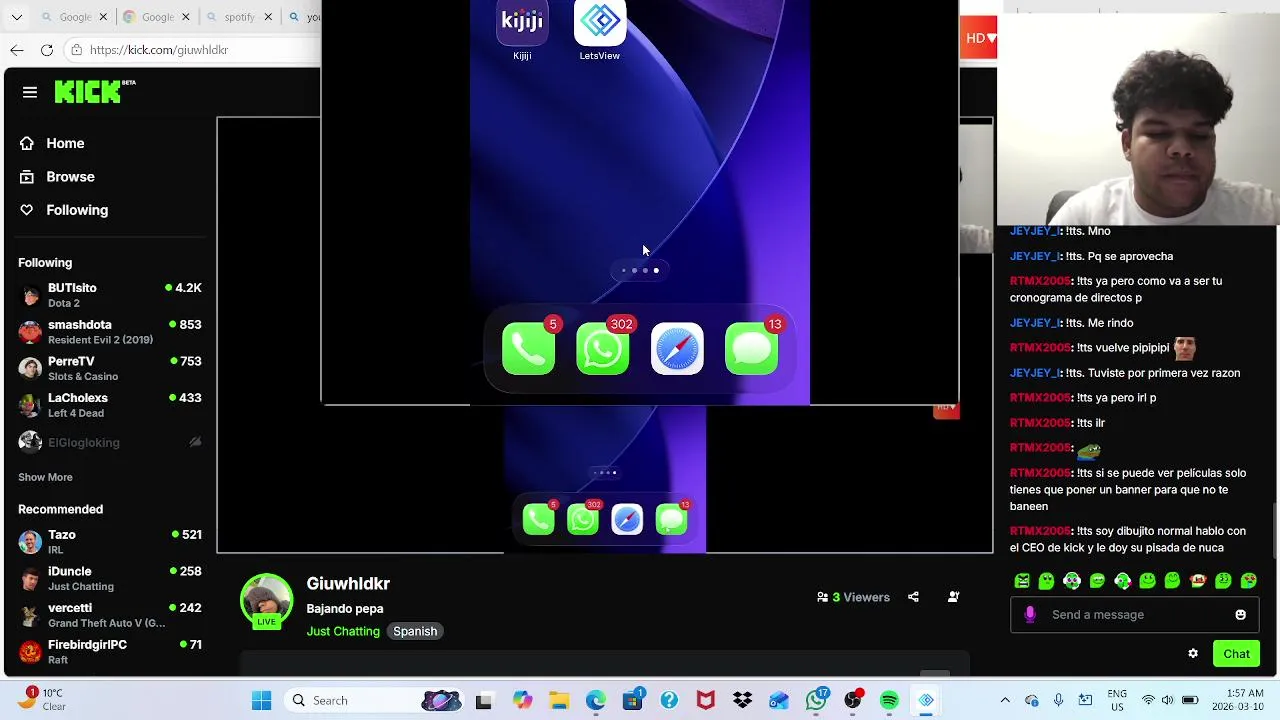Open the Kick hamburger sidebar menu
The image size is (1280, 720).
pos(30,92)
